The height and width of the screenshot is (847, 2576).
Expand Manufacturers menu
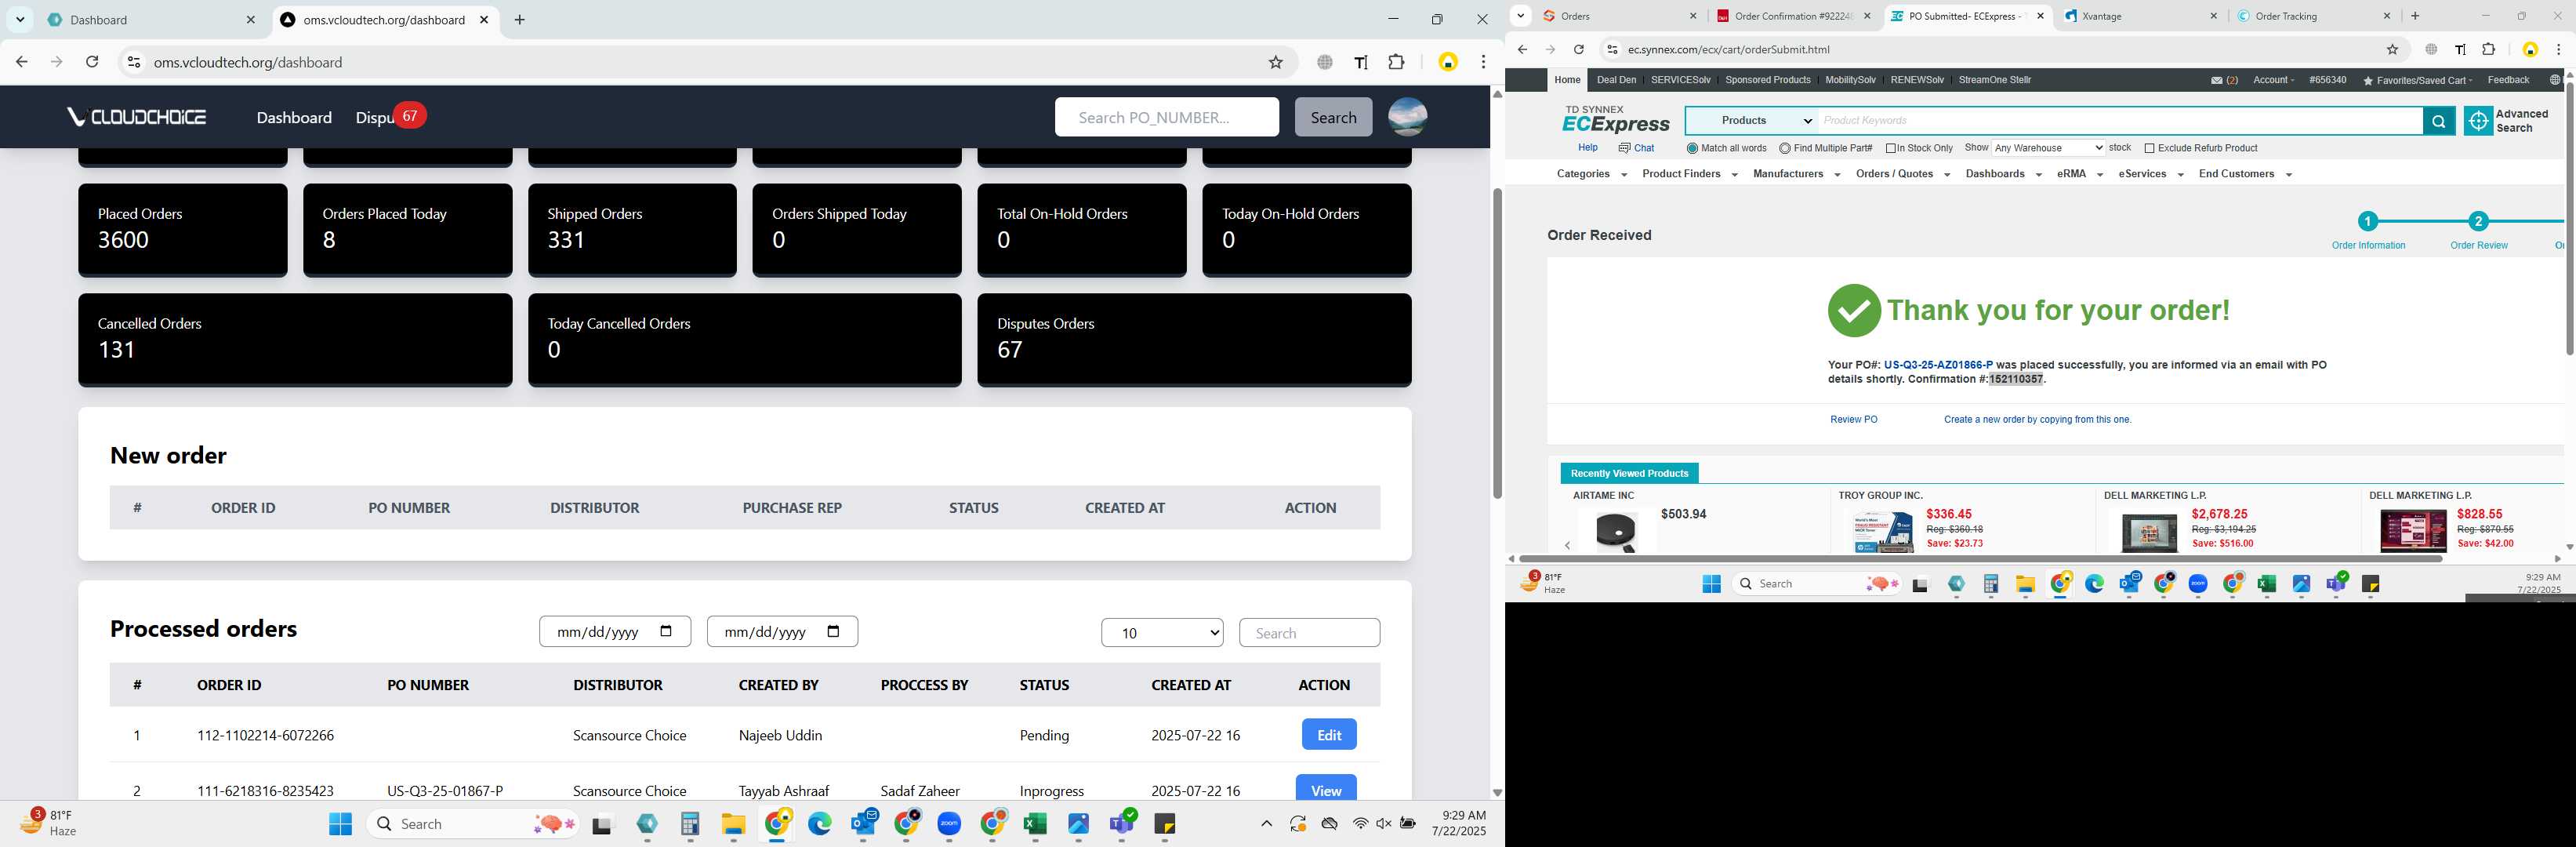[x=1797, y=174]
